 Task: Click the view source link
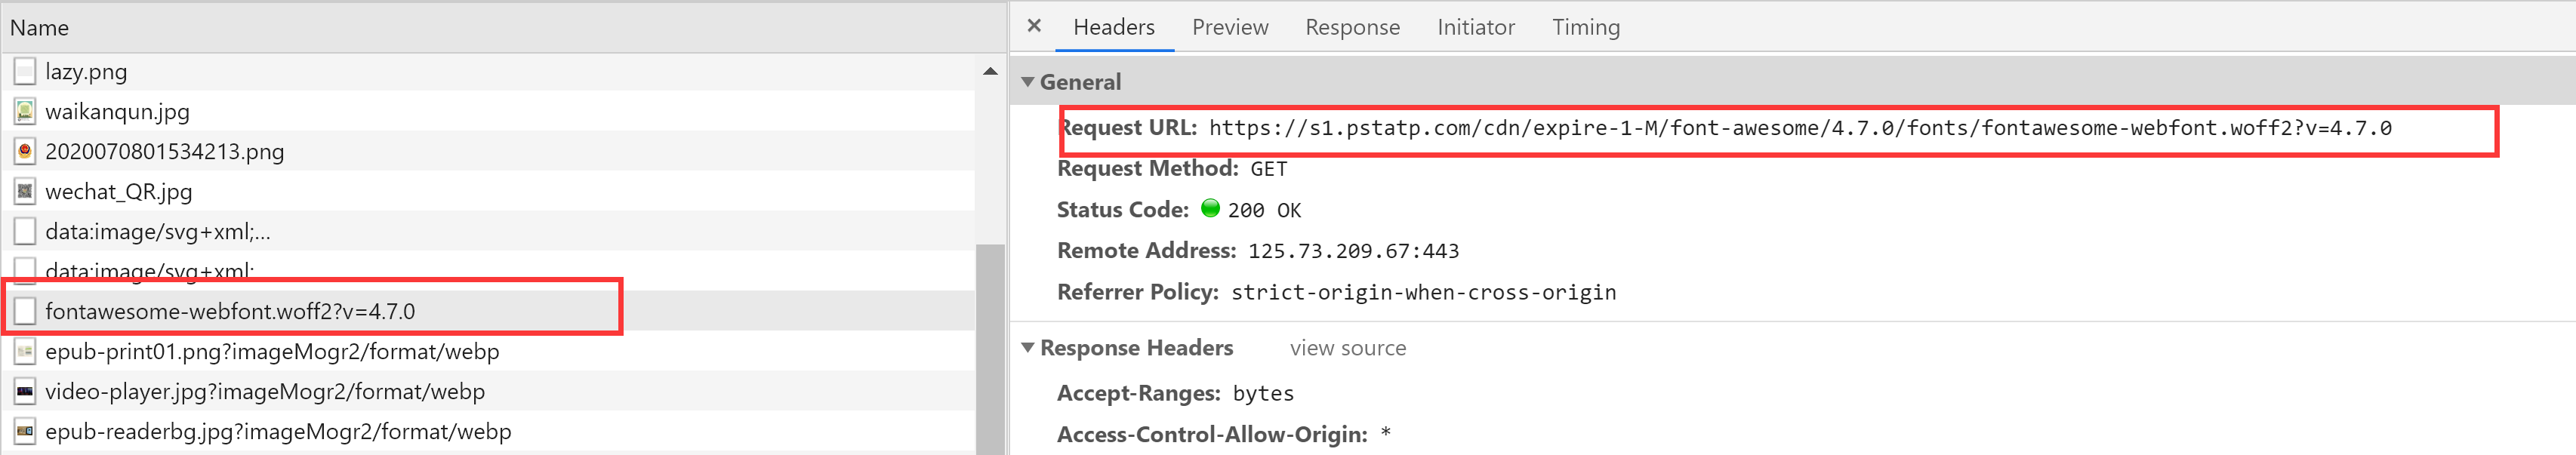pyautogui.click(x=1347, y=348)
